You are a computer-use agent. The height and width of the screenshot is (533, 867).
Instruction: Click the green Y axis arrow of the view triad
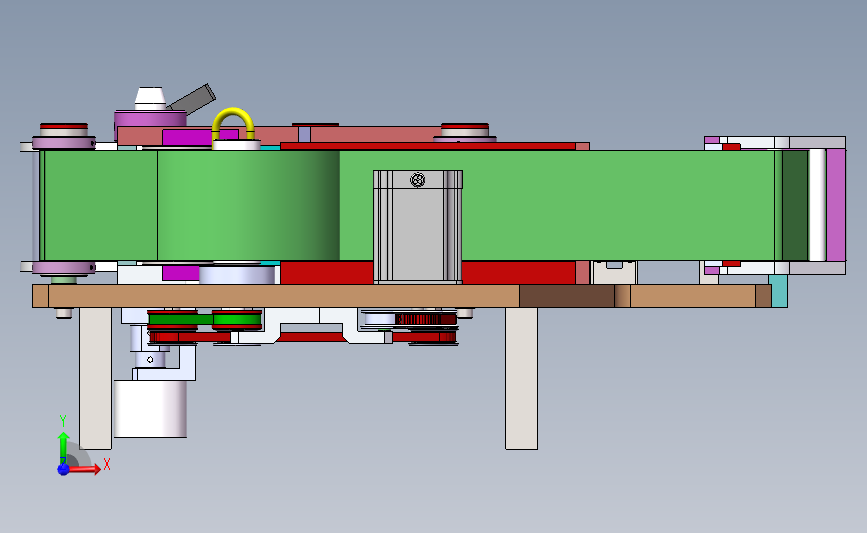(x=64, y=448)
